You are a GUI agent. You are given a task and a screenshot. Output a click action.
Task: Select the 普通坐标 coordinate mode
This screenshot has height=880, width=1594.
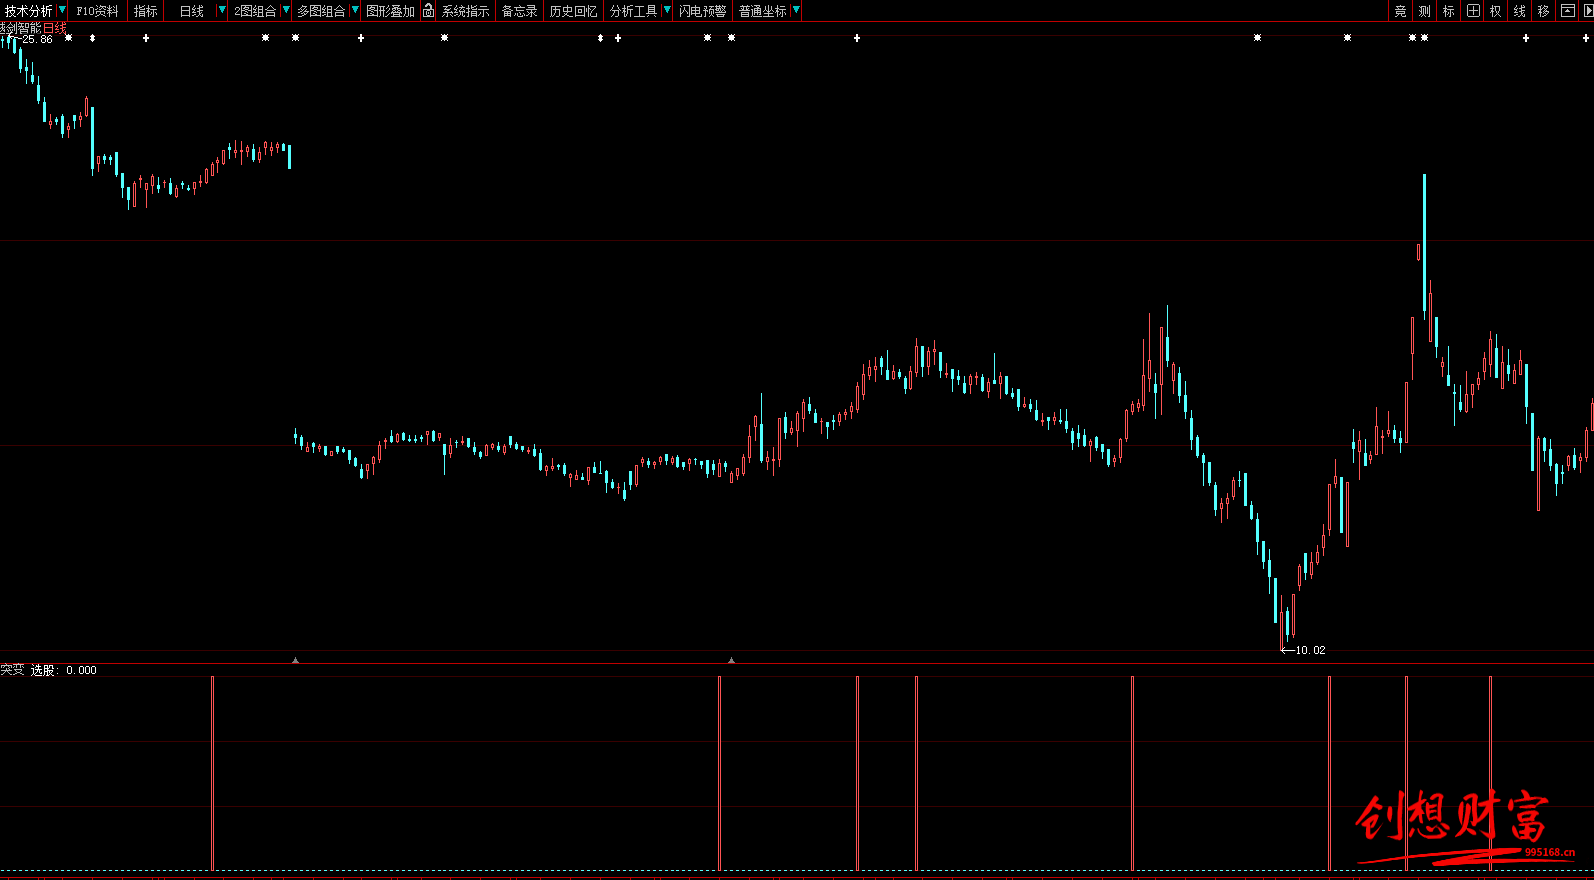(763, 11)
